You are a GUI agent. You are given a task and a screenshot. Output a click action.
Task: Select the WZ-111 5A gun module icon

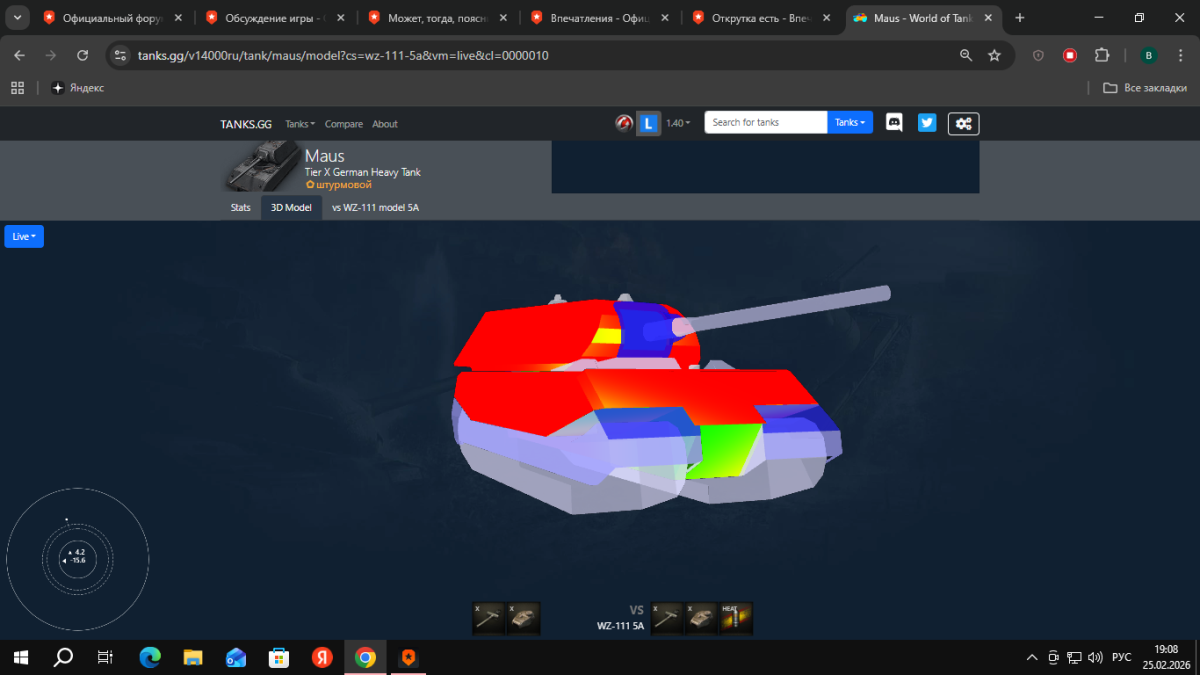667,618
